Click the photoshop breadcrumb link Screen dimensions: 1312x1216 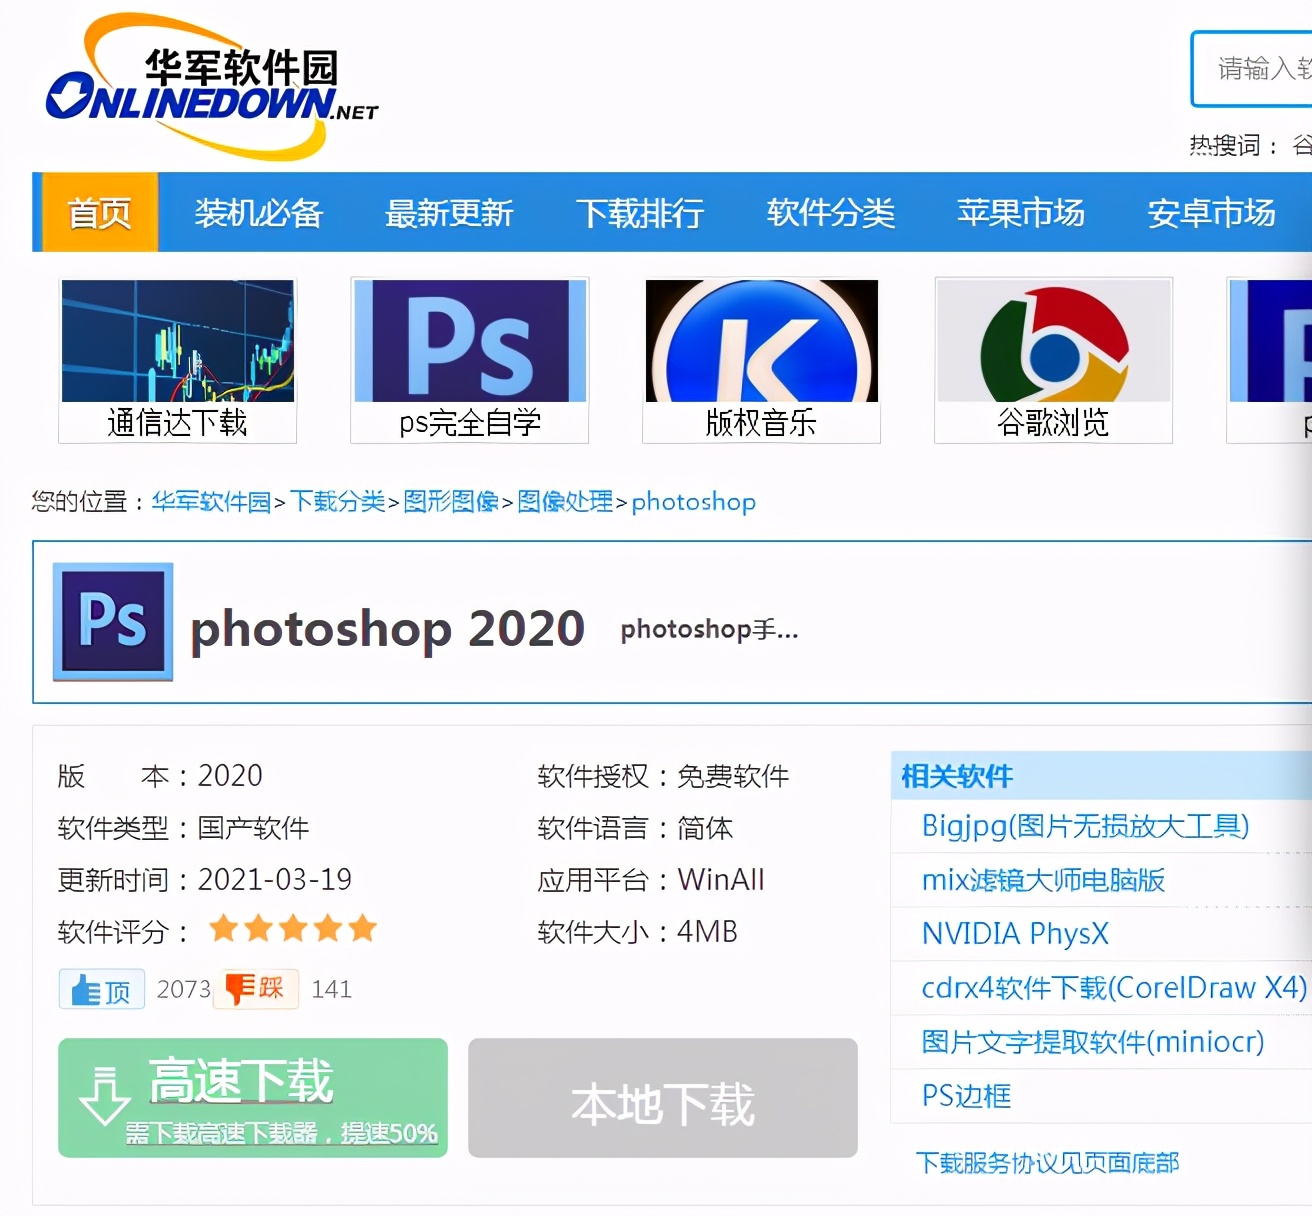point(693,501)
